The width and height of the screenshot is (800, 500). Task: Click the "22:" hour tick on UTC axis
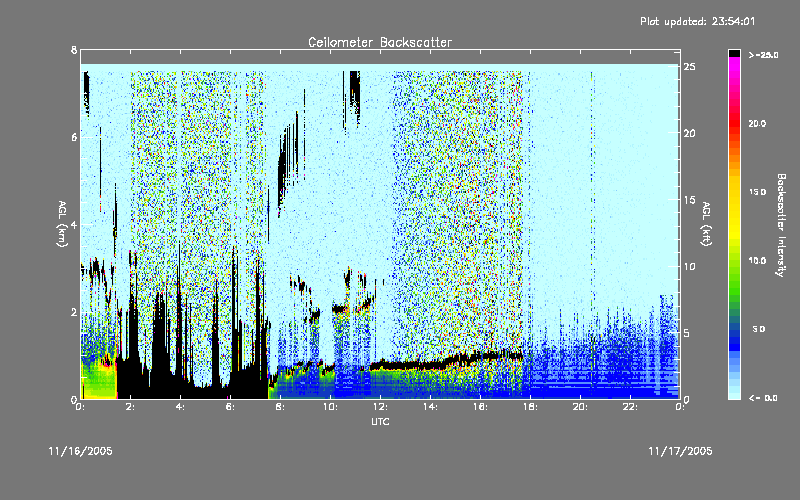click(631, 407)
